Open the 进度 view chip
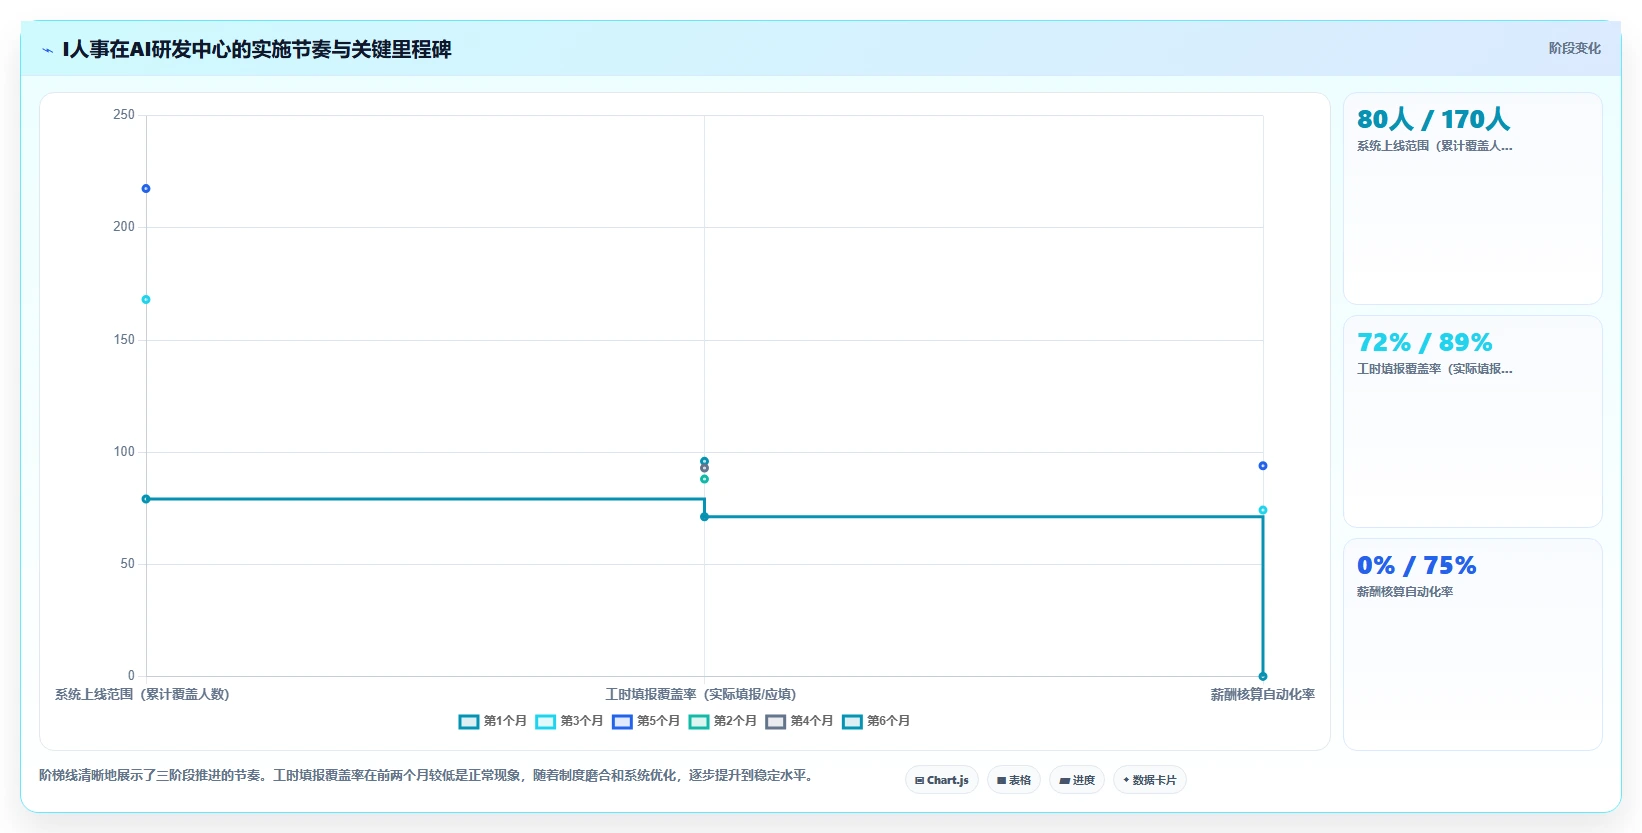Screen dimensions: 1642x833 [x=1077, y=780]
